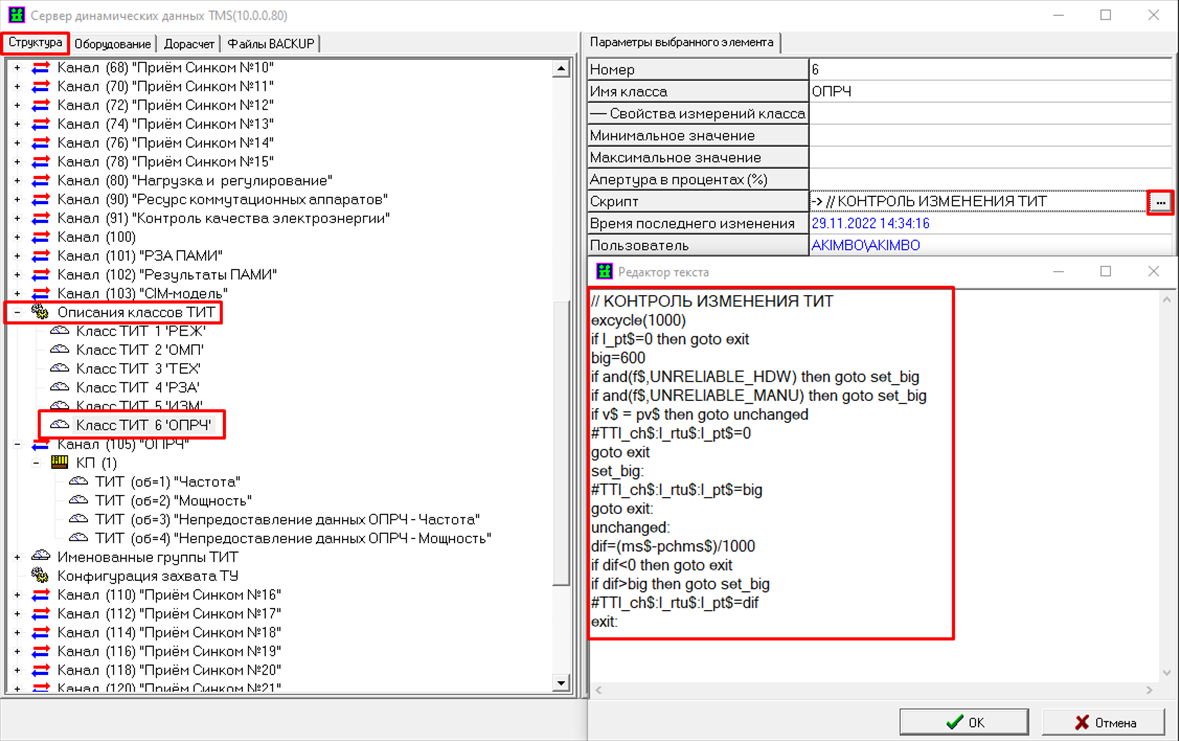Expand Канал (68) "Приём Синком №10" node
This screenshot has width=1179, height=741.
(16, 68)
